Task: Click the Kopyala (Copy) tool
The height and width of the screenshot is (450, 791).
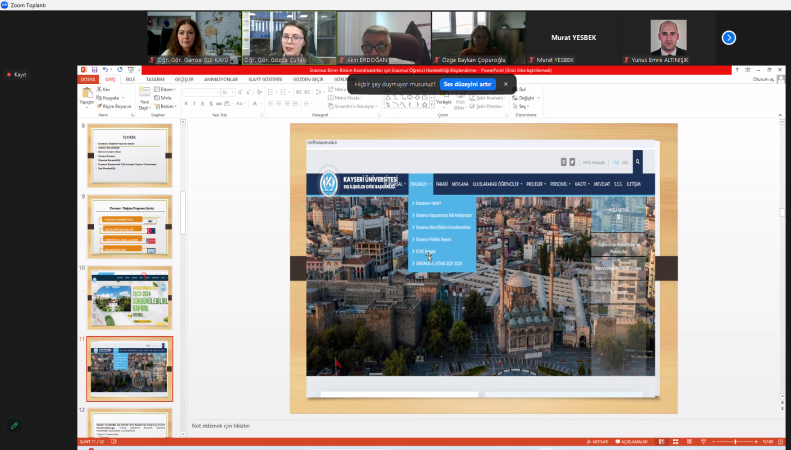Action: pyautogui.click(x=108, y=98)
